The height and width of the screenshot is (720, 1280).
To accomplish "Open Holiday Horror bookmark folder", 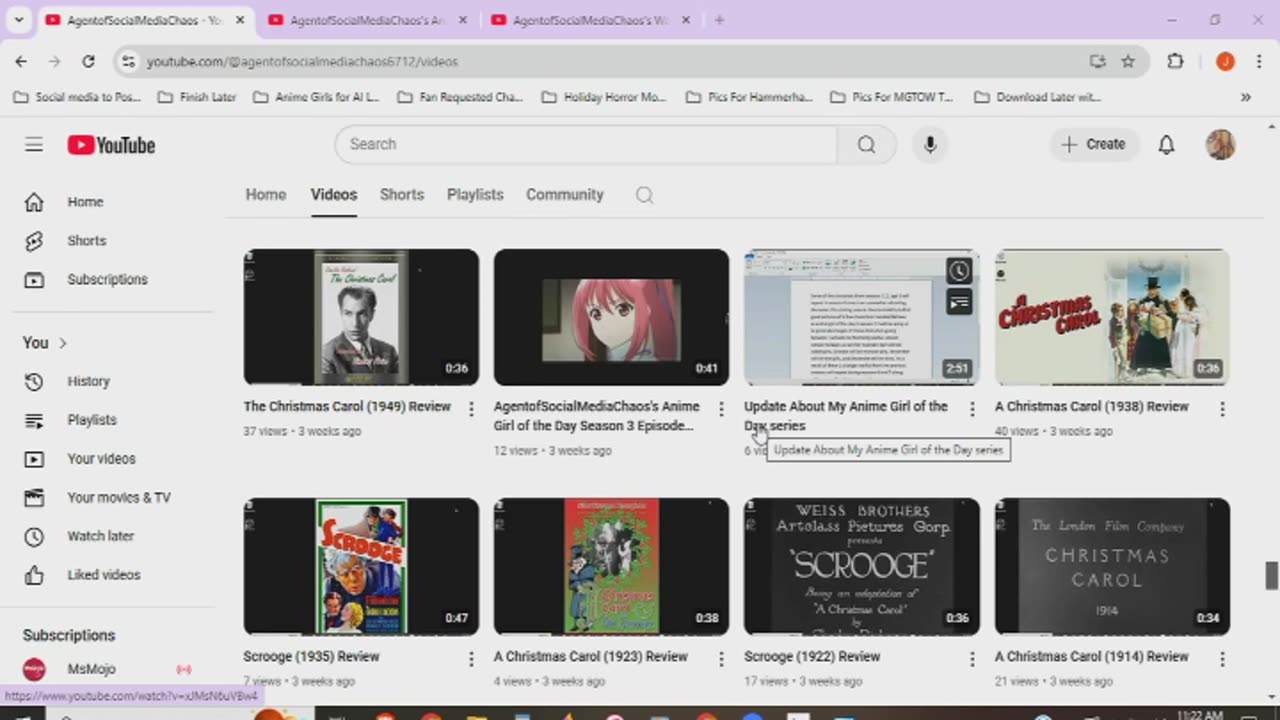I will pos(603,97).
